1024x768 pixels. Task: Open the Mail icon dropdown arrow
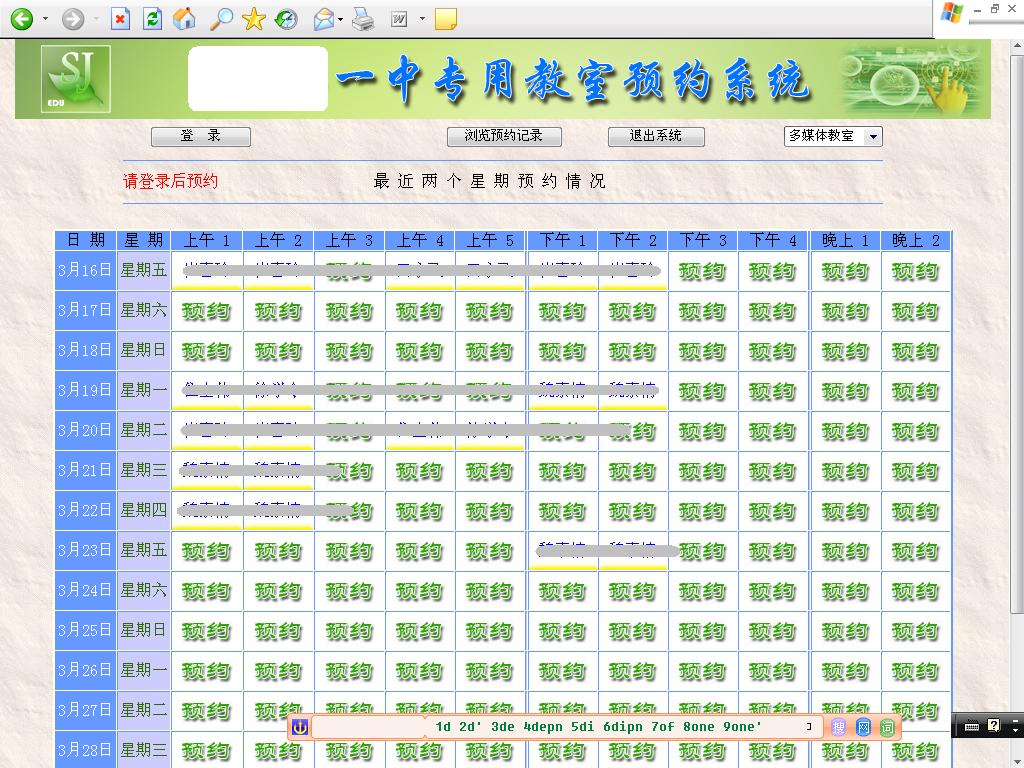339,18
